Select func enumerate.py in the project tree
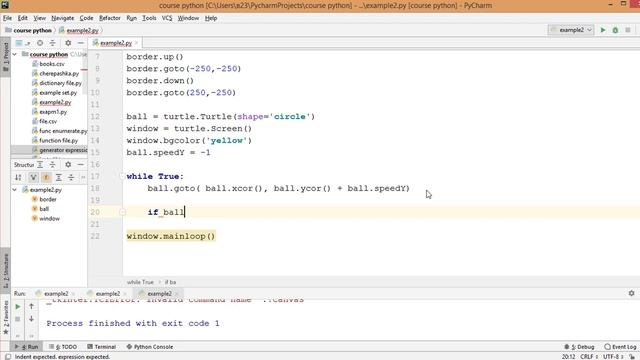This screenshot has width=640, height=360. [x=63, y=131]
